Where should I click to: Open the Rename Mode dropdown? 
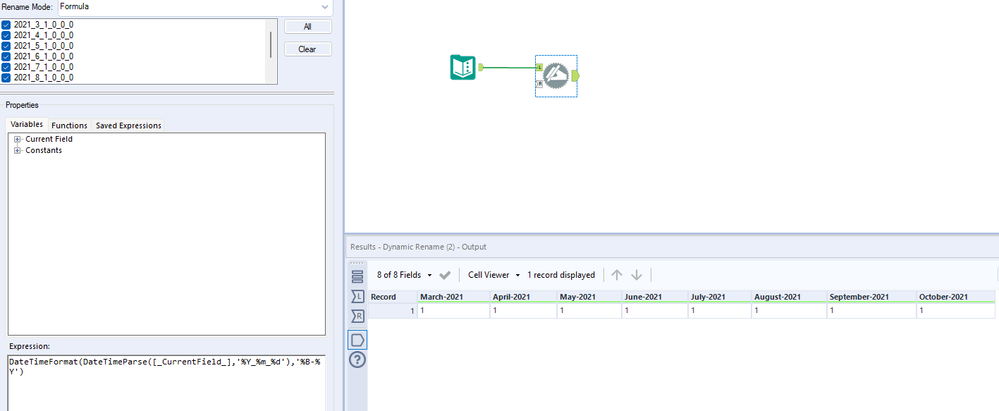[195, 7]
